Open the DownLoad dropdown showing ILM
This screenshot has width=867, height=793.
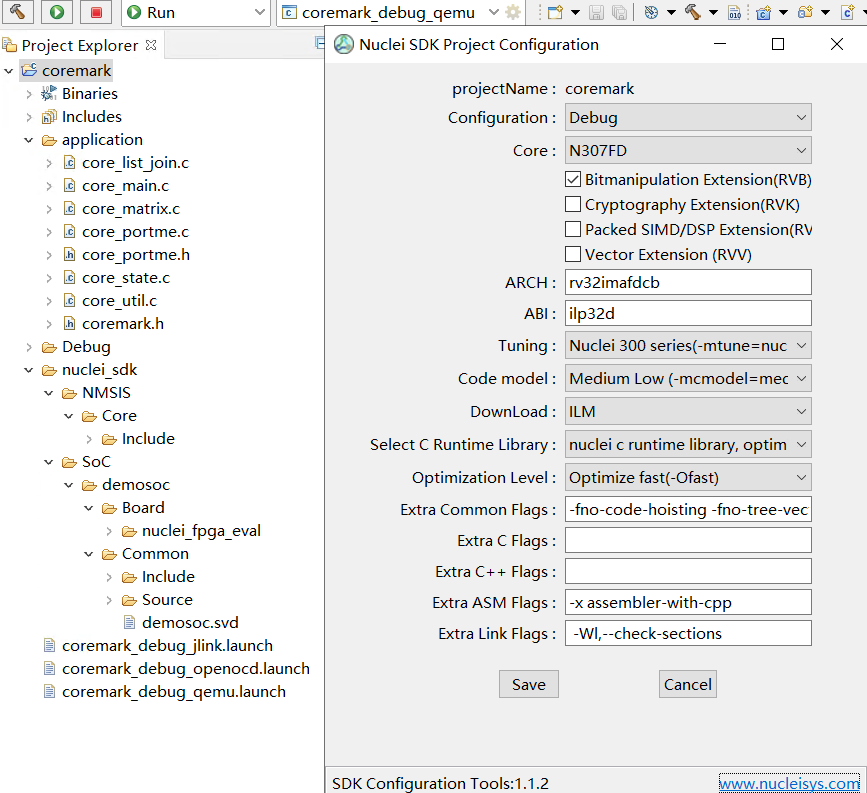click(x=688, y=411)
